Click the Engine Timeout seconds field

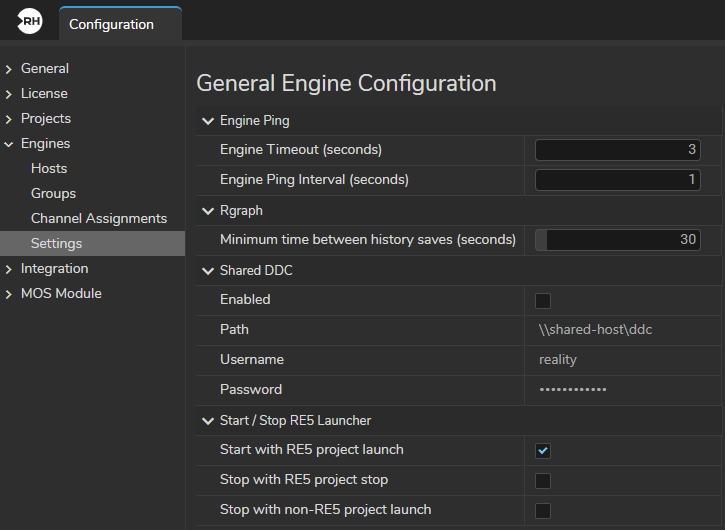(617, 150)
